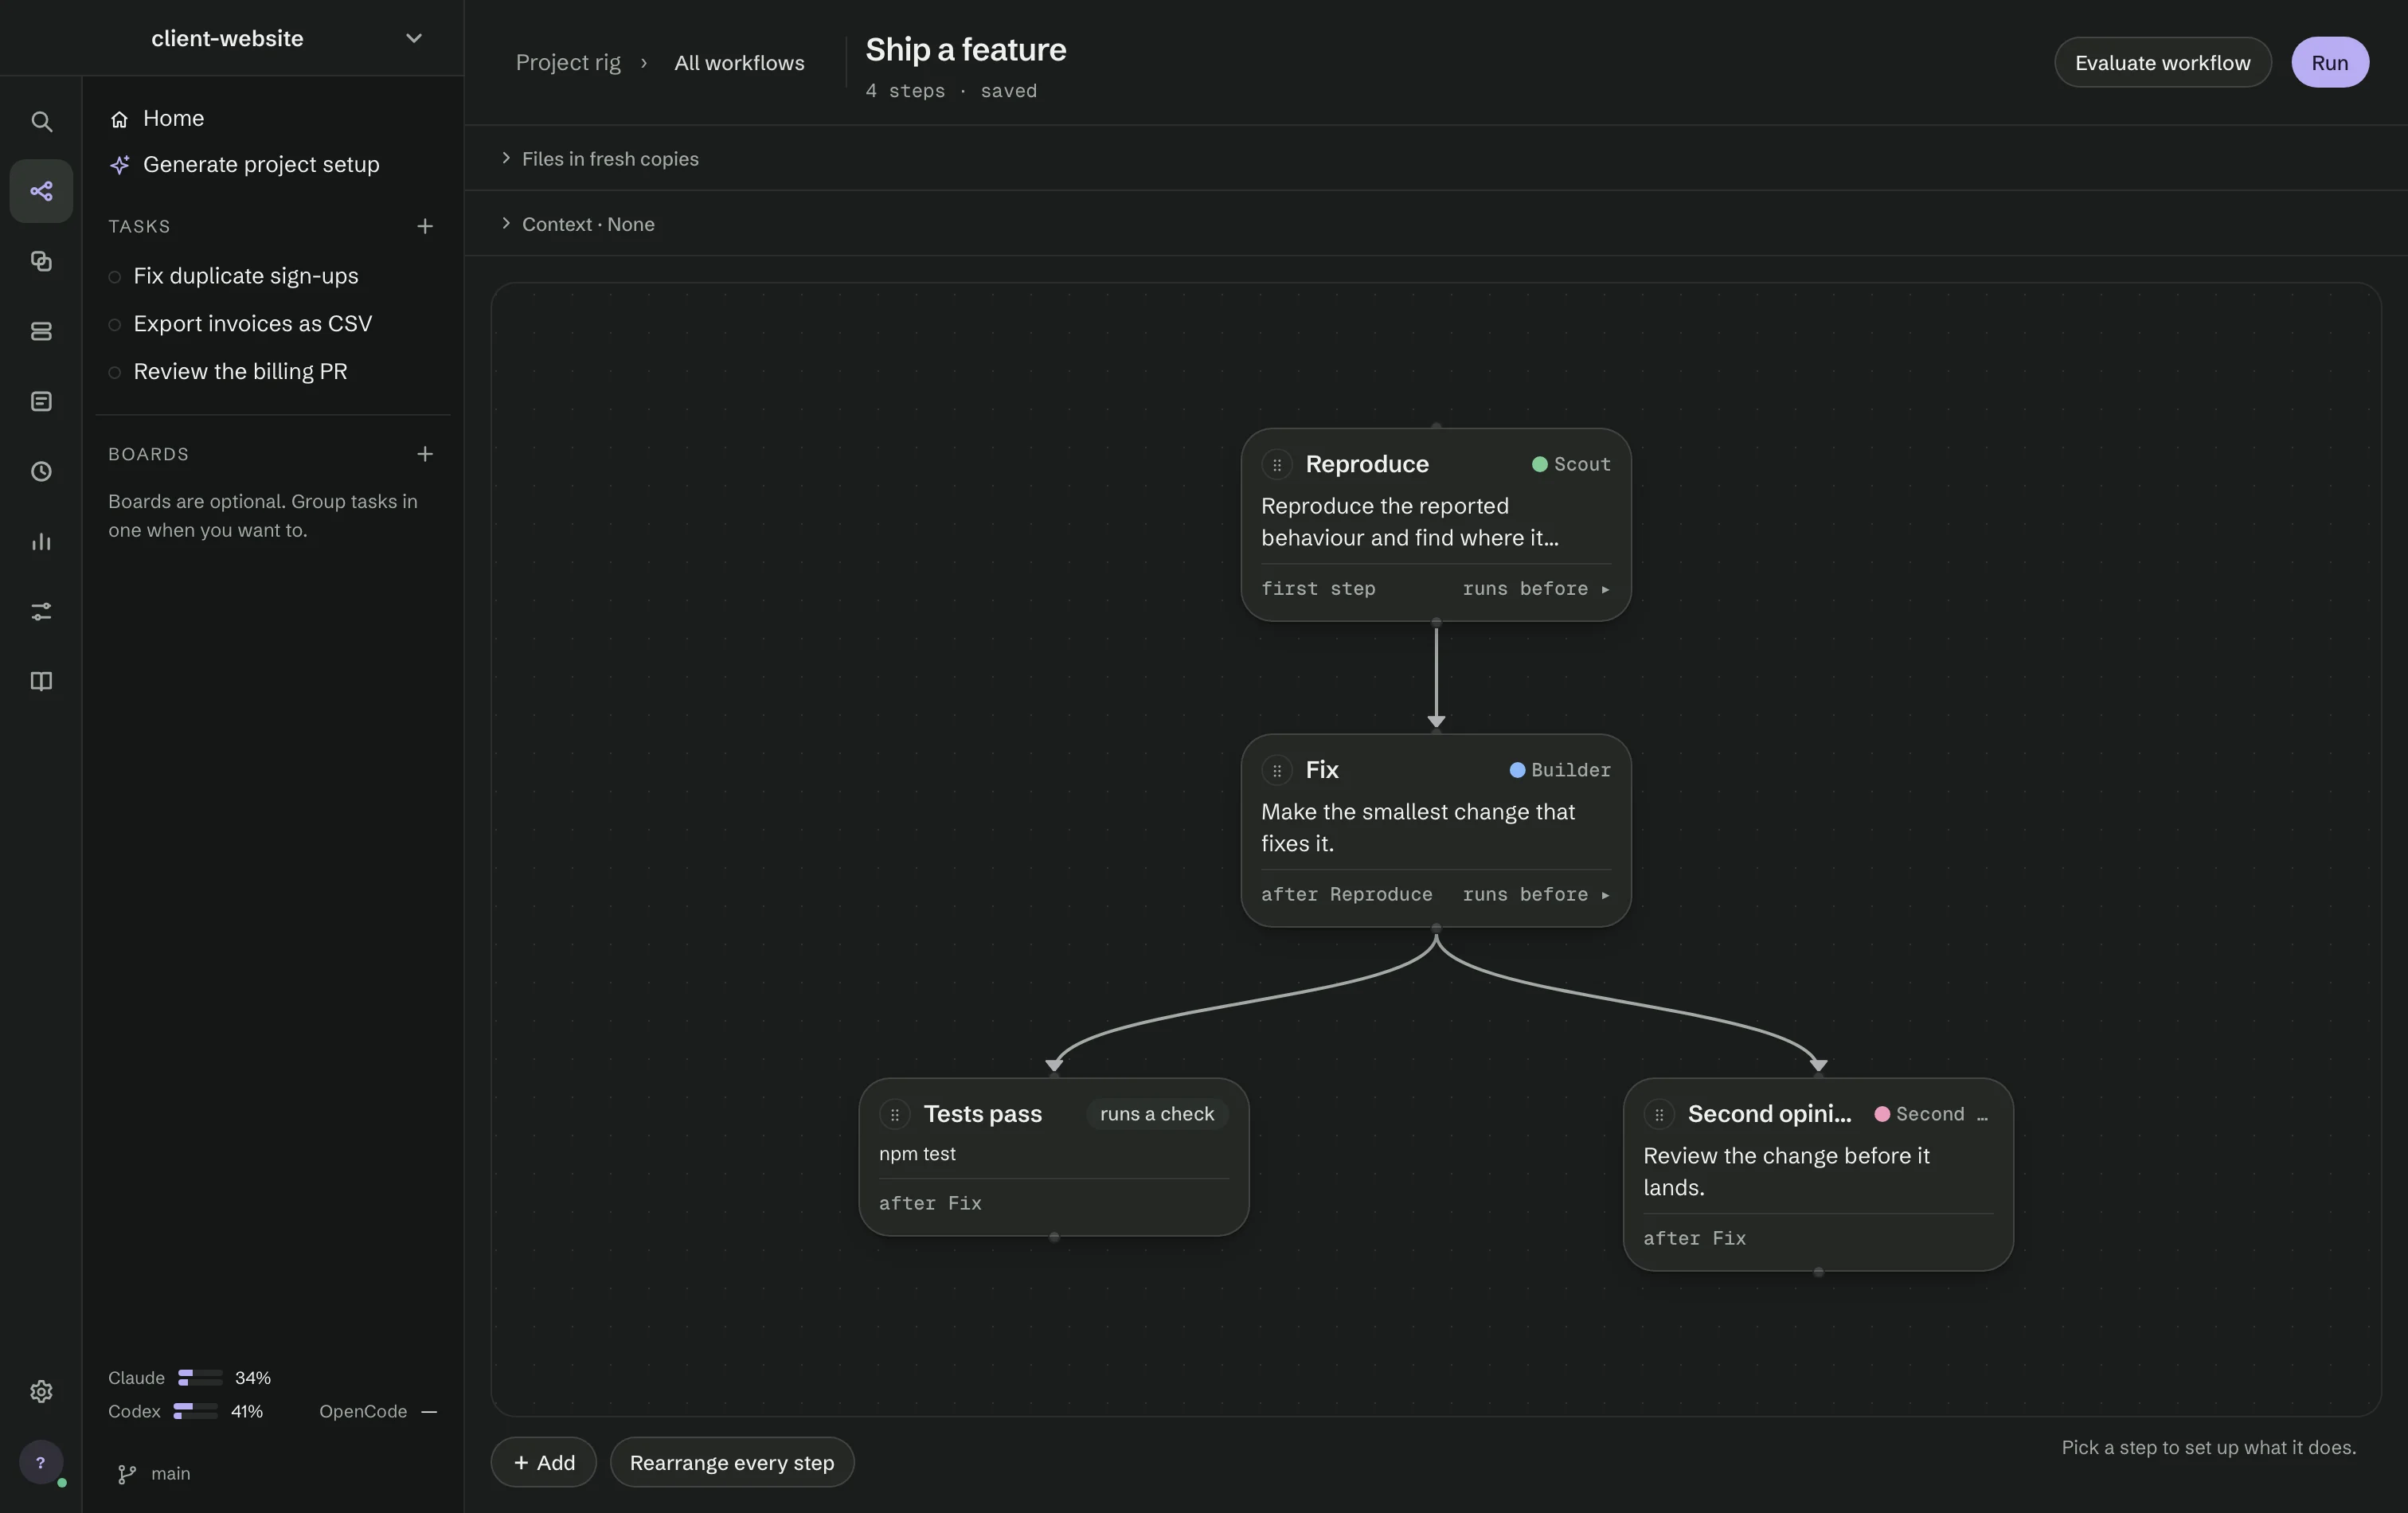The image size is (2408, 1513).
Task: Open the clock history sidebar icon
Action: click(41, 471)
